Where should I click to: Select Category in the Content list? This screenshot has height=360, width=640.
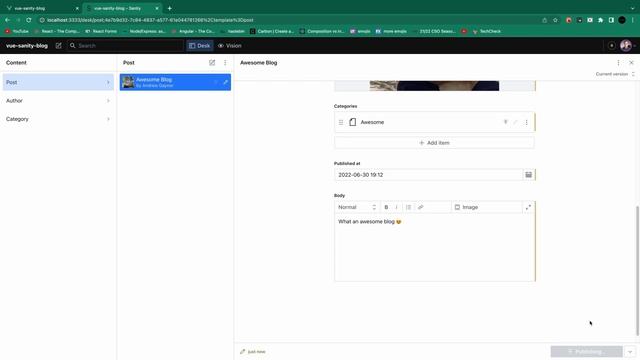pyautogui.click(x=58, y=119)
